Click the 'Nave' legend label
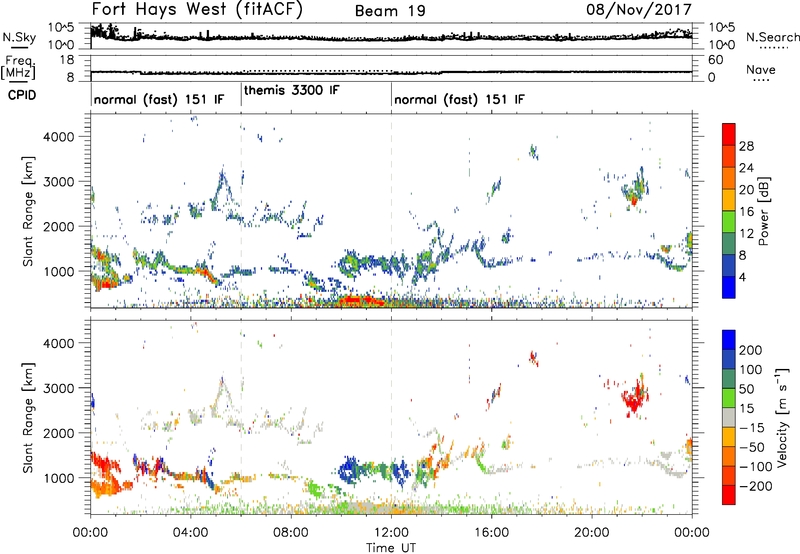This screenshot has width=800, height=554. click(760, 69)
